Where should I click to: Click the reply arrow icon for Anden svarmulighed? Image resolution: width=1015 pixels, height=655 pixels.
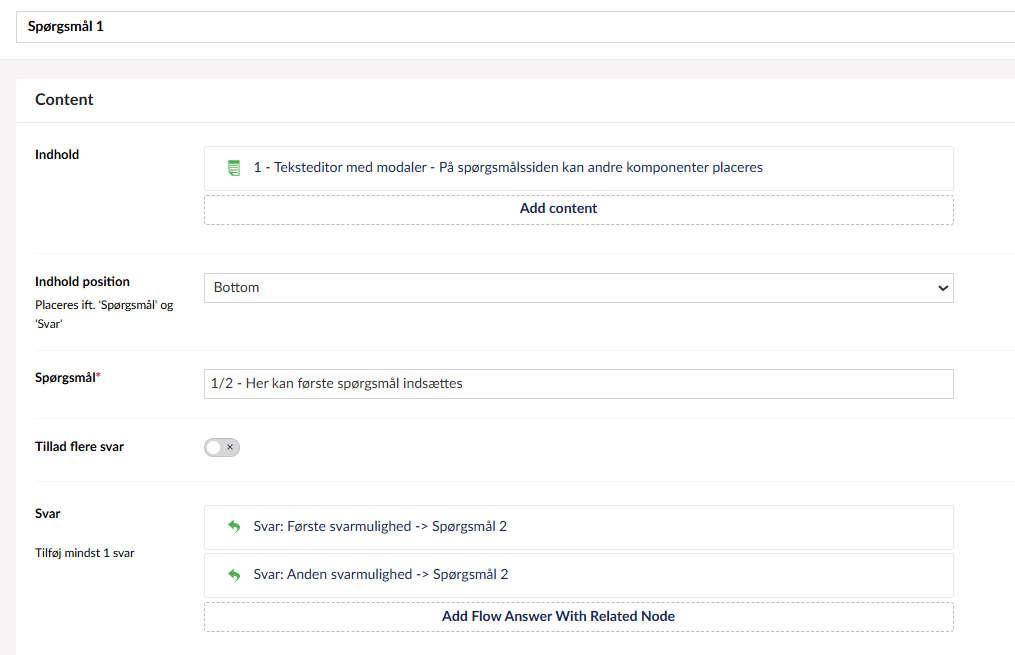tap(234, 575)
